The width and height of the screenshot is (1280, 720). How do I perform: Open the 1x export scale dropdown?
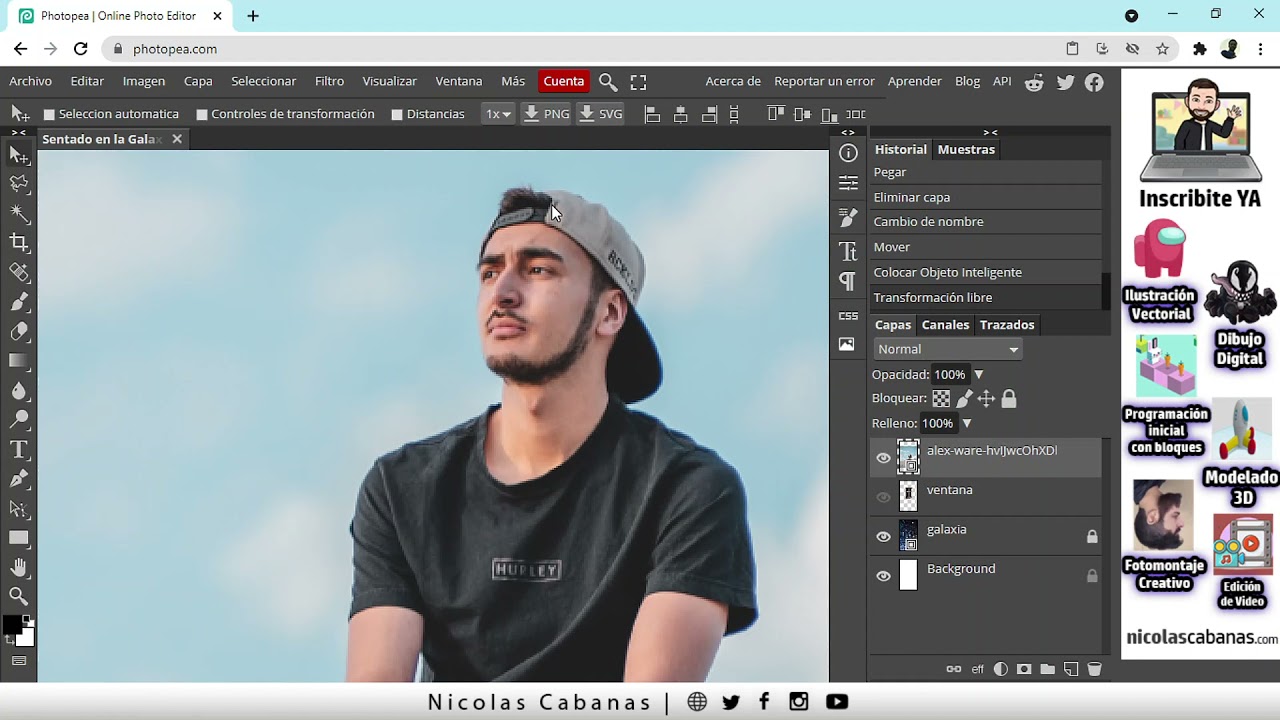click(x=498, y=114)
